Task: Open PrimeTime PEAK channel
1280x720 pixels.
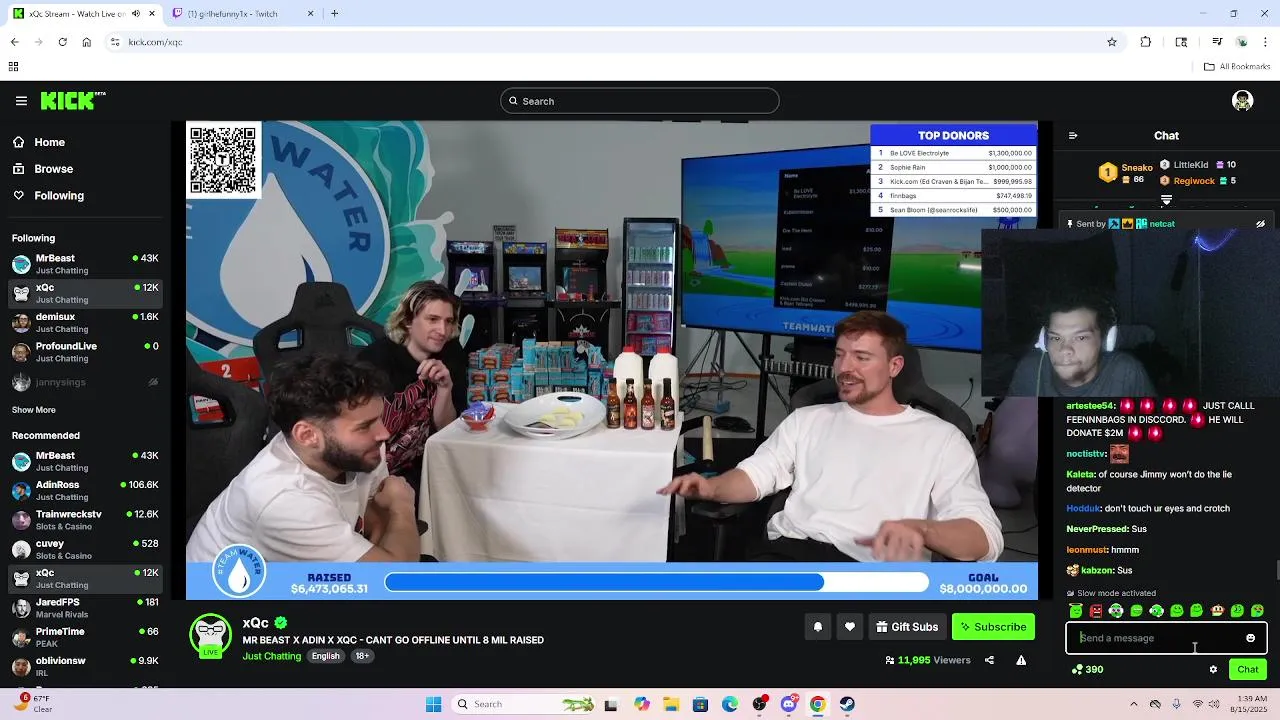Action: point(86,637)
